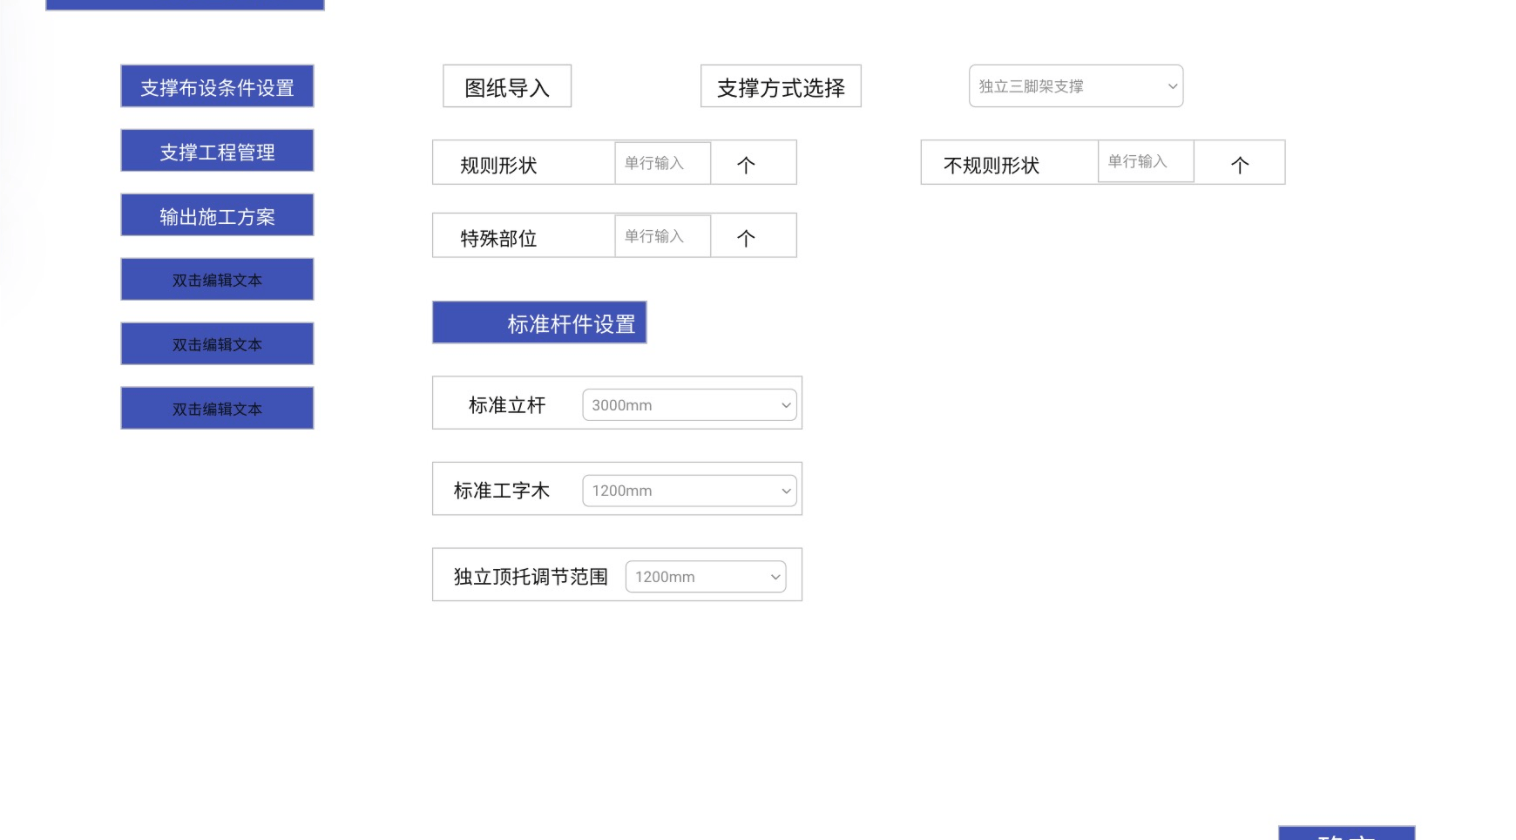The height and width of the screenshot is (840, 1516).
Task: Expand the 标准立杆 3000mm dropdown
Action: pyautogui.click(x=690, y=405)
